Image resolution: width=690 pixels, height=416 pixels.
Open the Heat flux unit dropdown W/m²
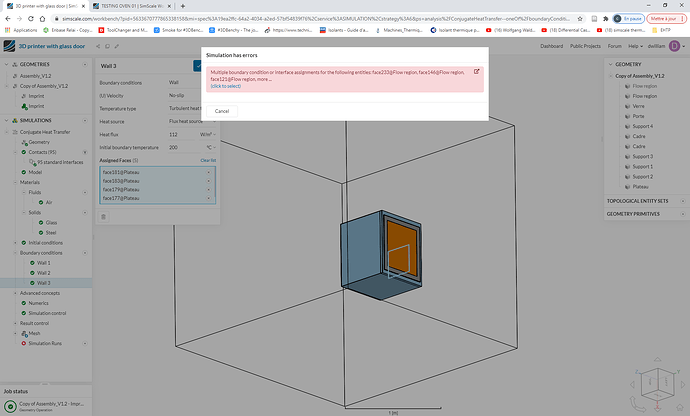click(x=208, y=134)
